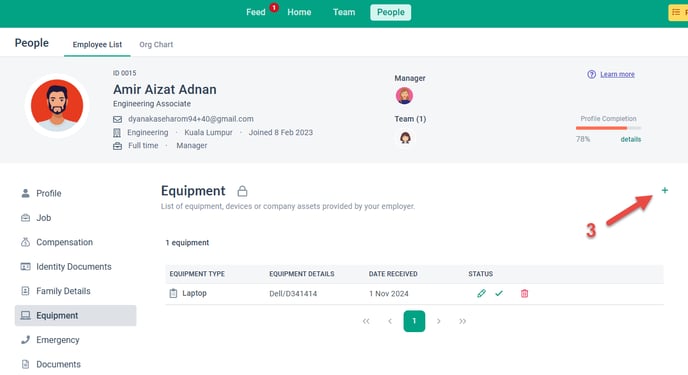This screenshot has height=375, width=688.
Task: Edit the Laptop entry with pencil icon
Action: point(481,293)
